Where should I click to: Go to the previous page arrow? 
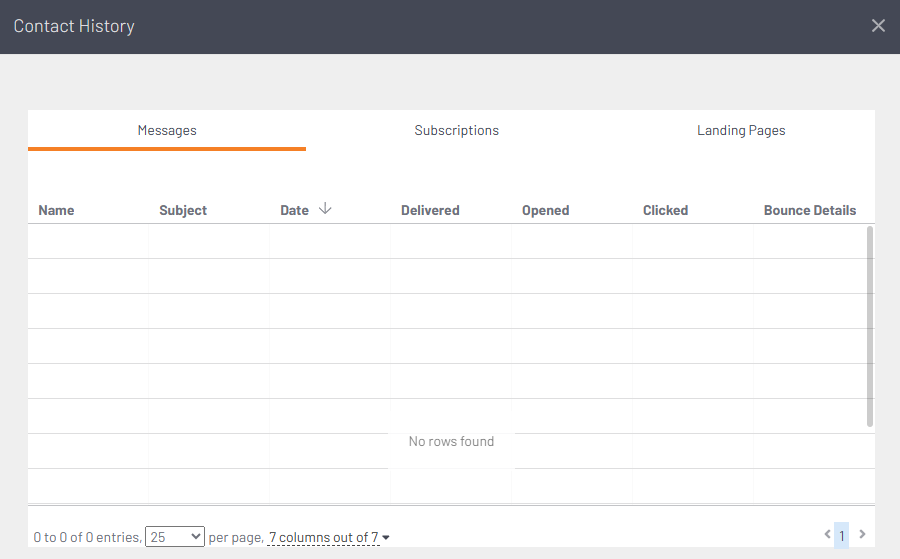click(x=827, y=535)
